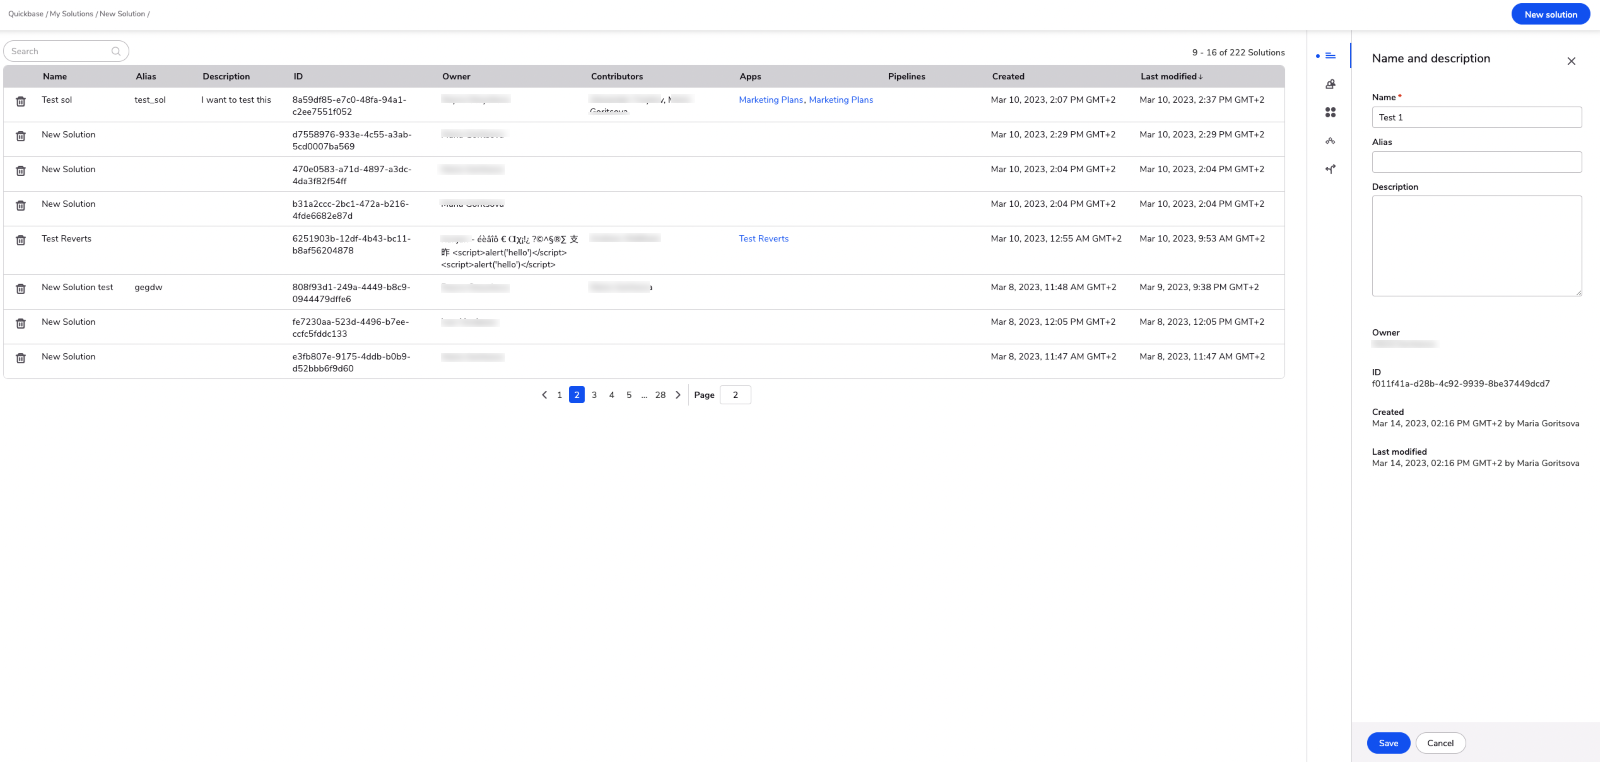Click 'I want to test this' description
1600x762 pixels.
pyautogui.click(x=236, y=100)
